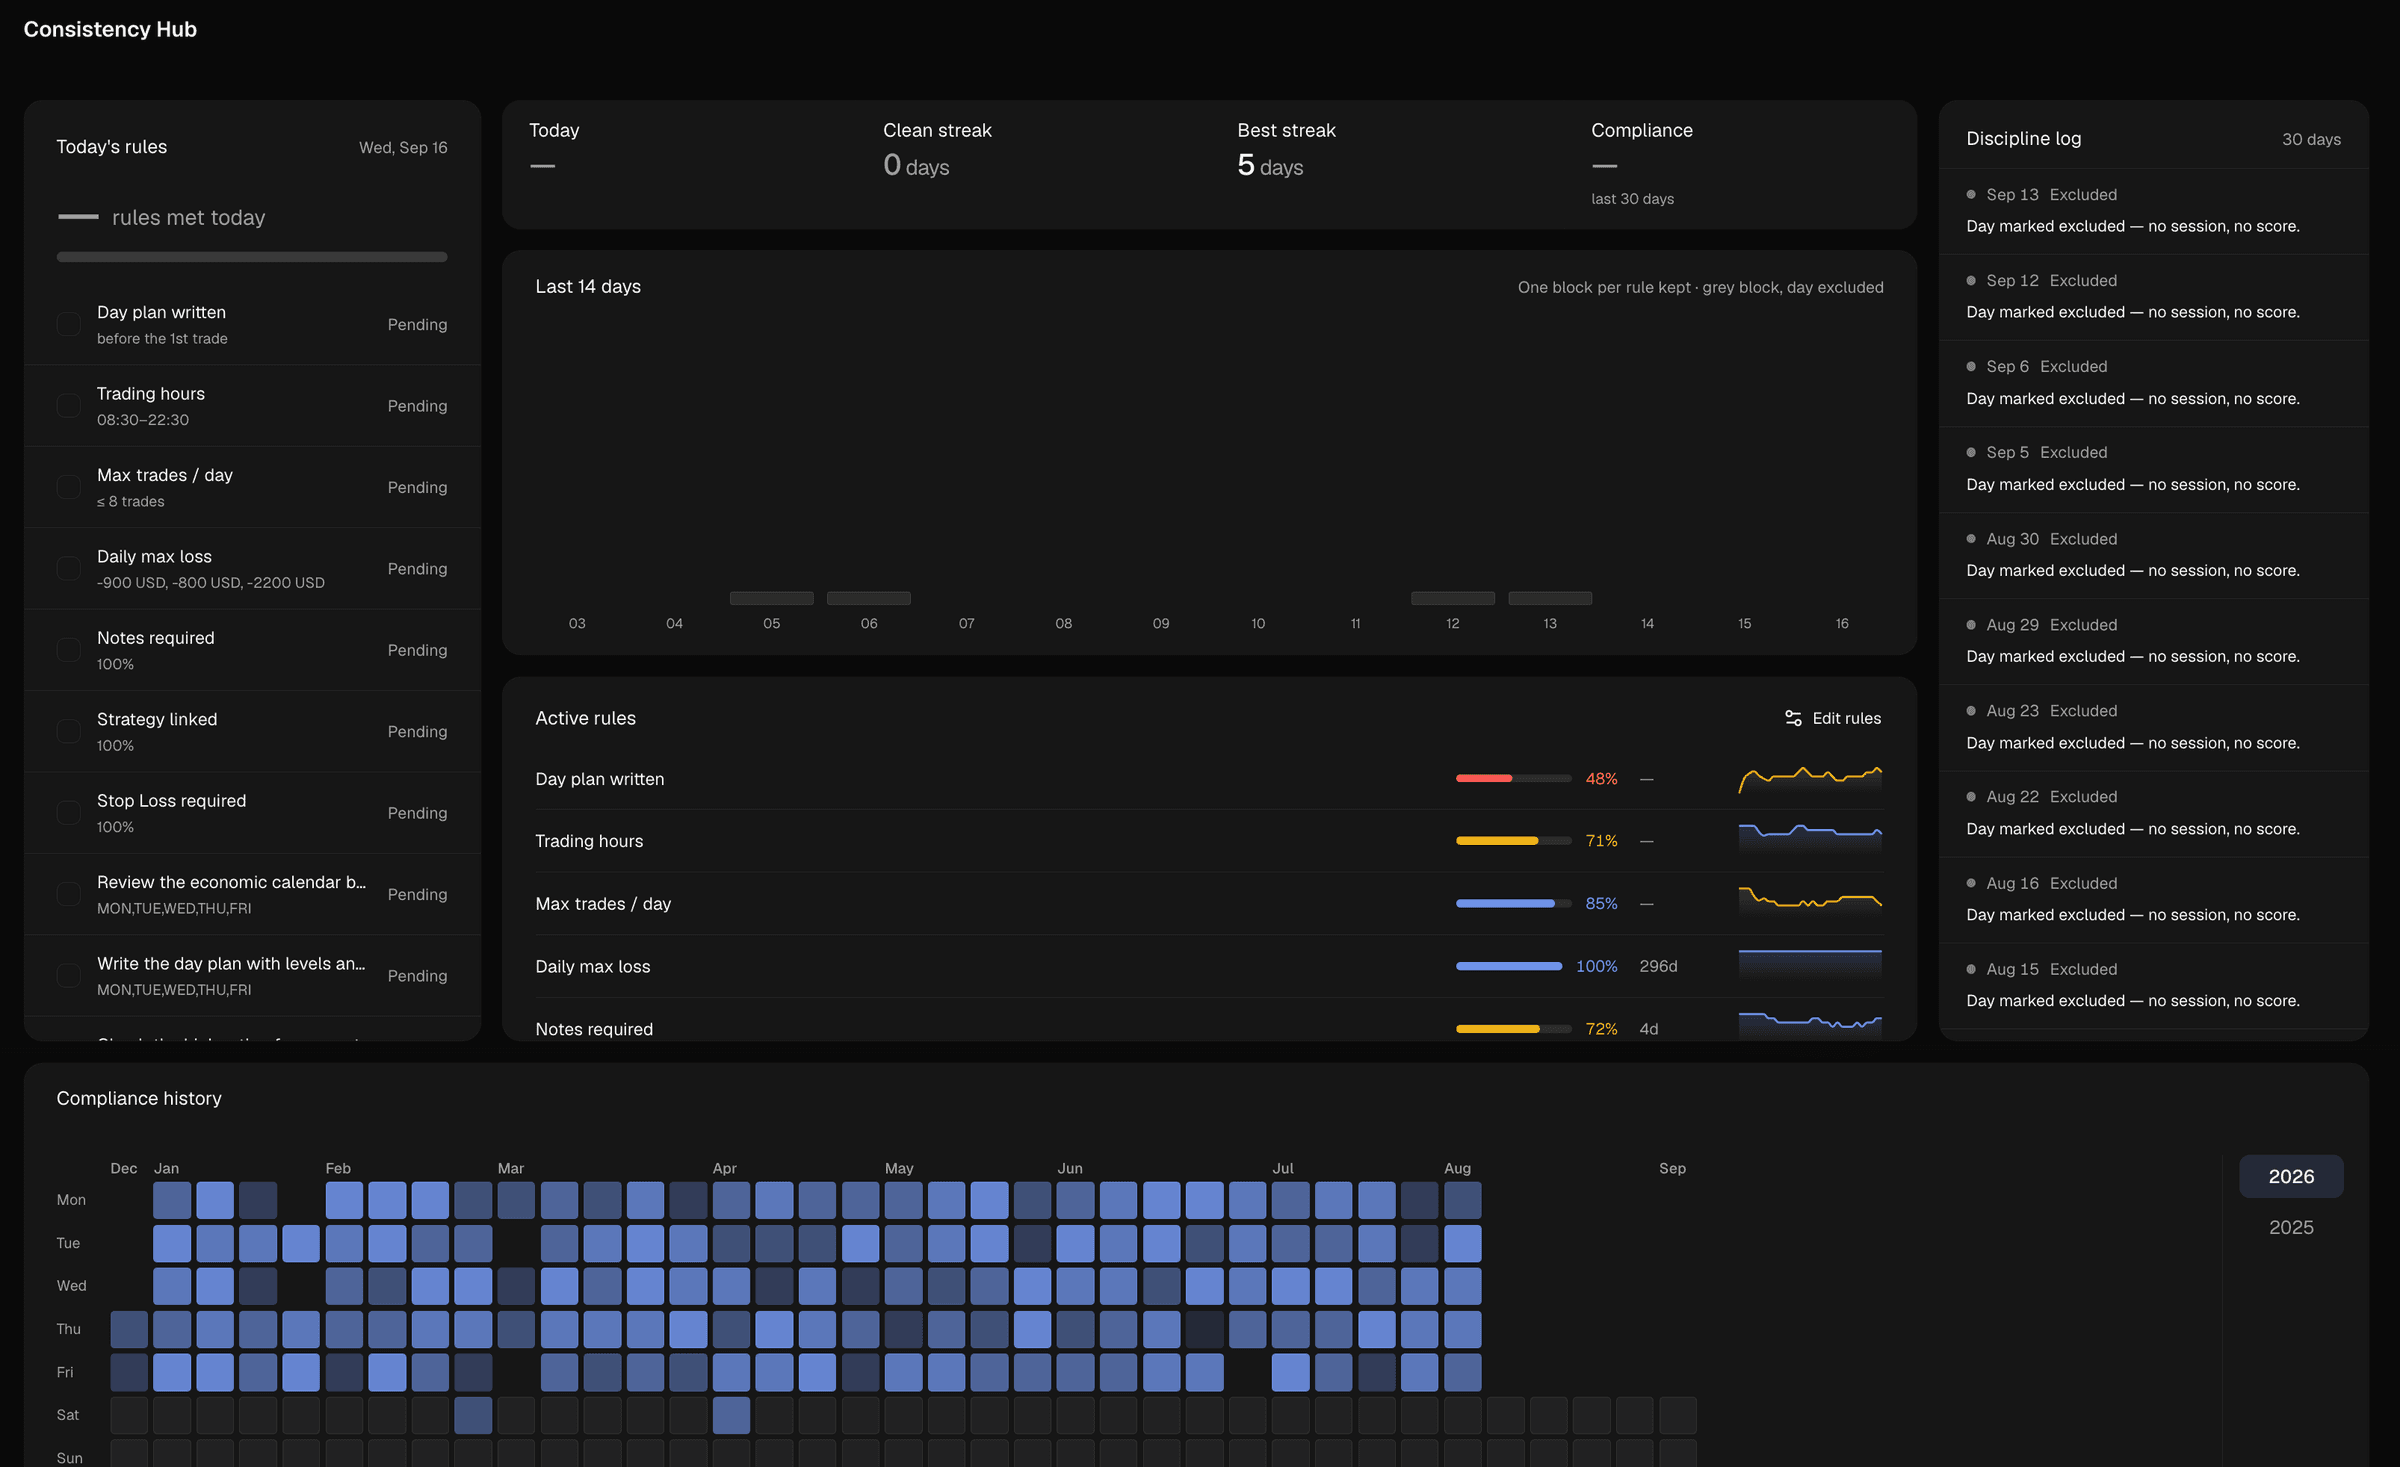Open the Trading hours sparkline chart

click(1810, 838)
